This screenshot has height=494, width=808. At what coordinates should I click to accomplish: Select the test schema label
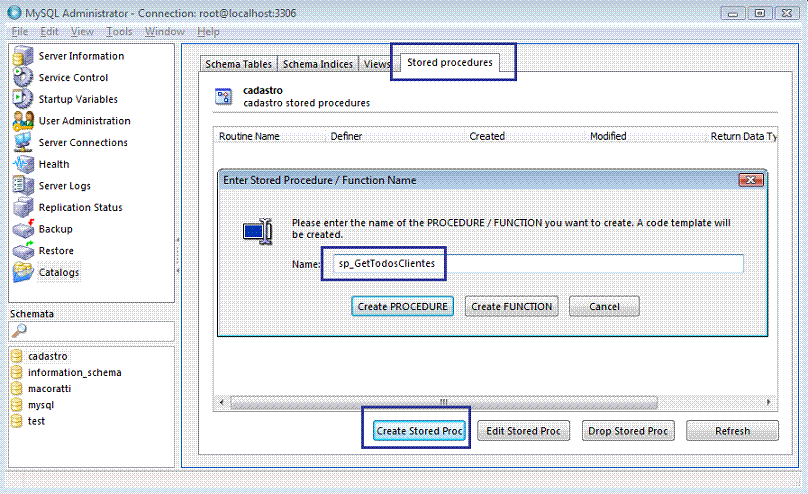(36, 421)
